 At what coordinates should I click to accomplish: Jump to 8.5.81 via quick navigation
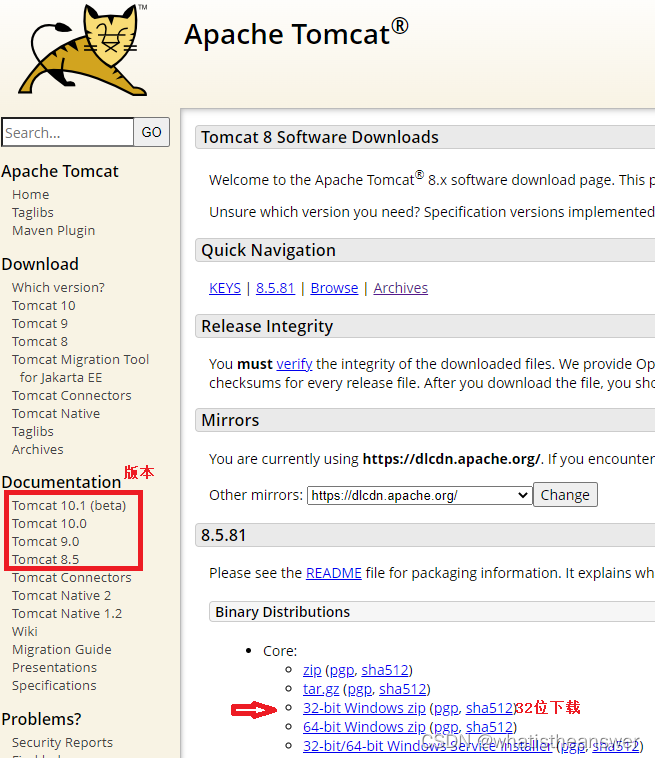[275, 288]
